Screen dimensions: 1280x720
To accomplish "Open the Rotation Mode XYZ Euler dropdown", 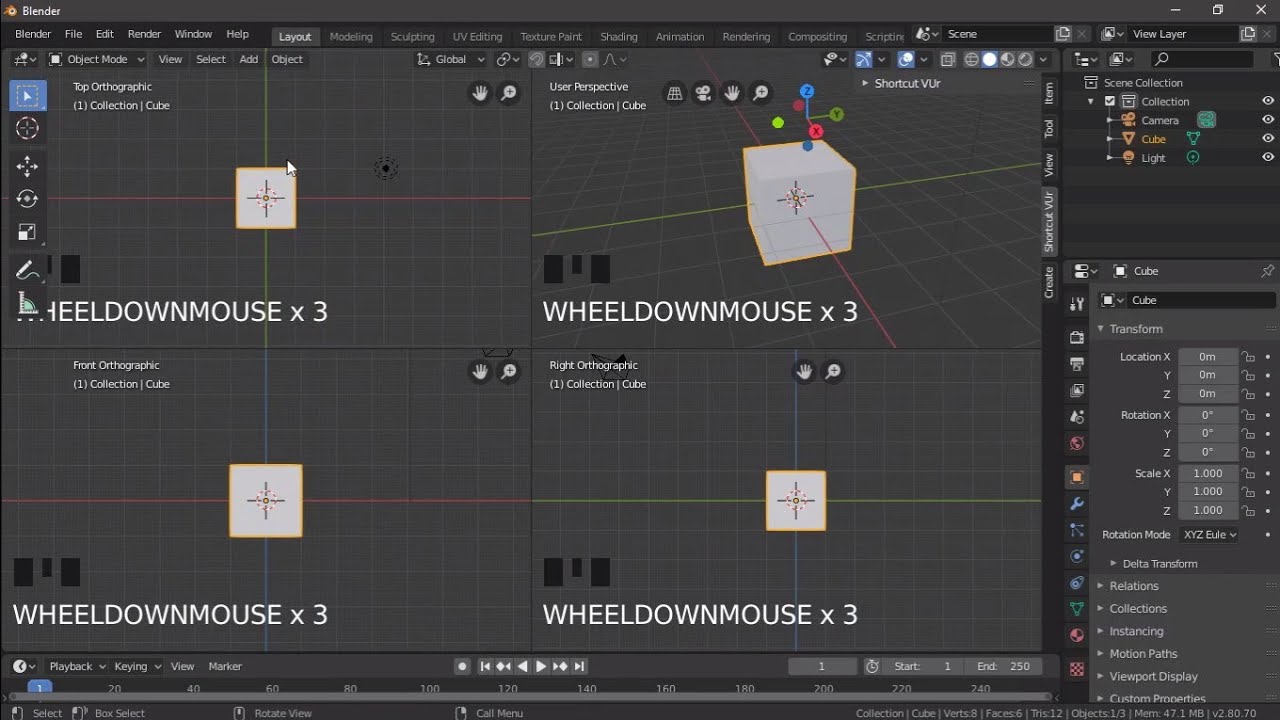I will point(1210,535).
